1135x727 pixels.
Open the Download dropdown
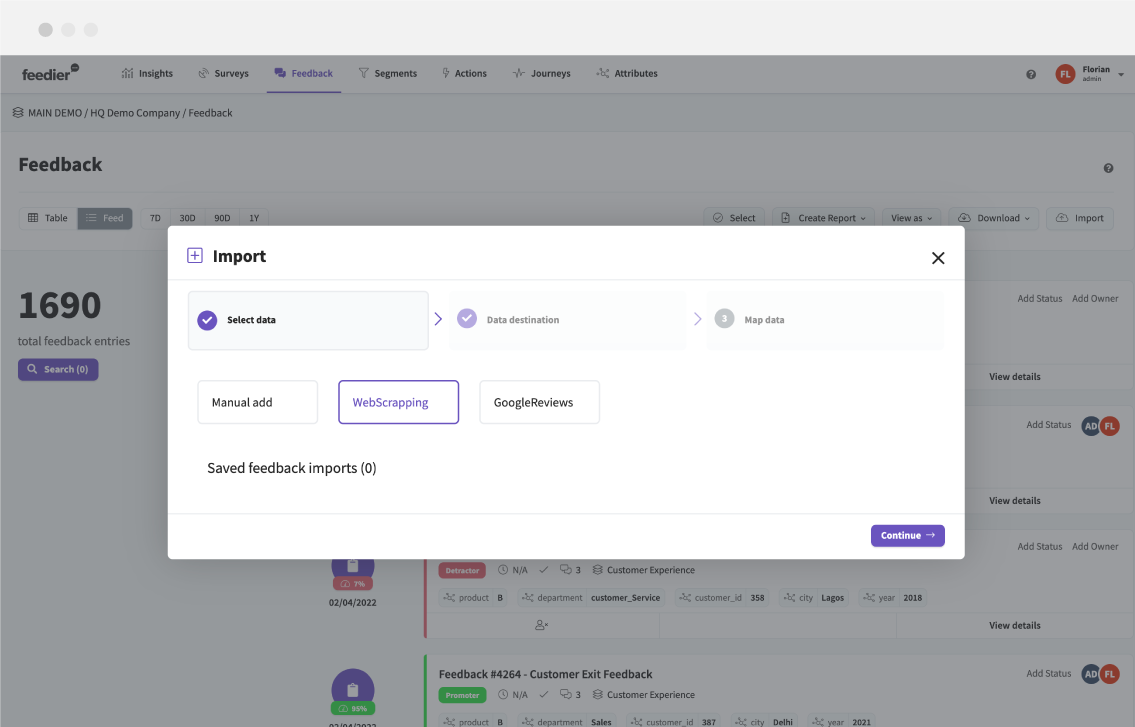(993, 217)
